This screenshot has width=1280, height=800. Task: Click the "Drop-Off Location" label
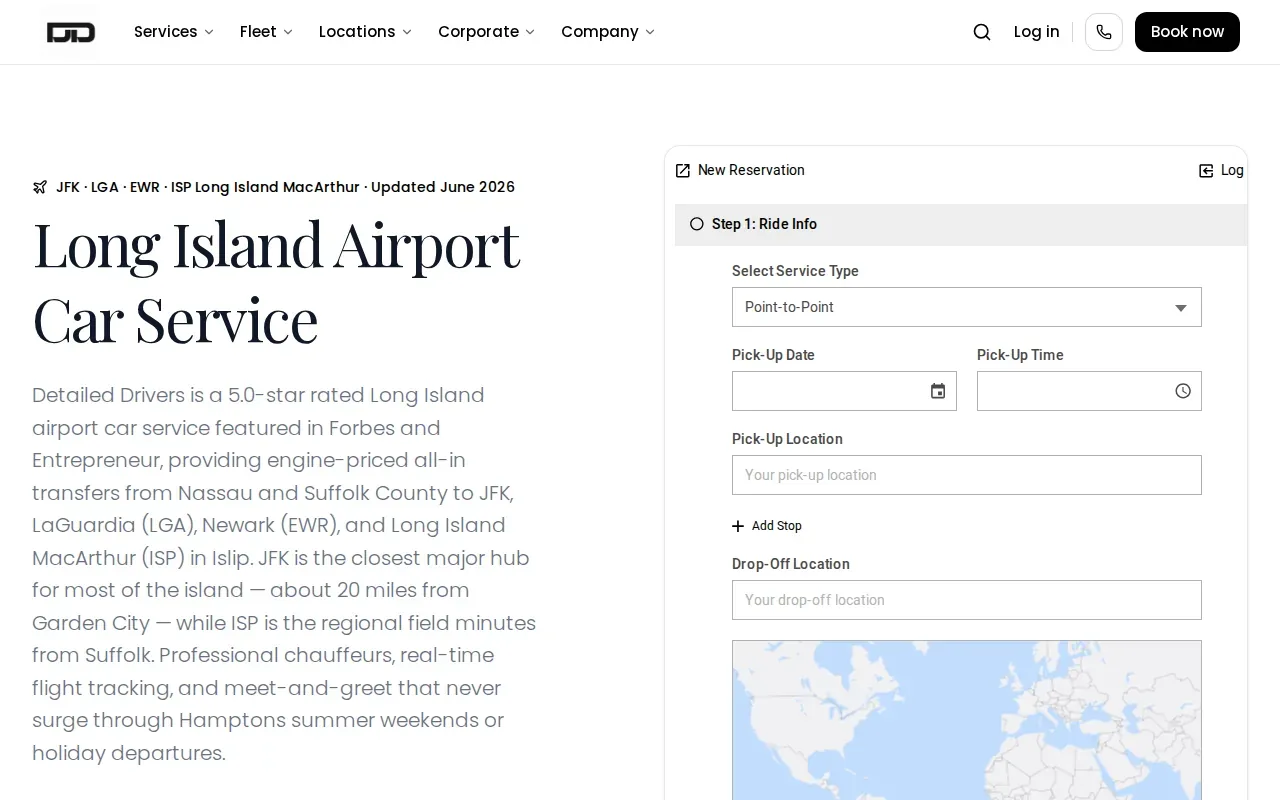[x=791, y=564]
